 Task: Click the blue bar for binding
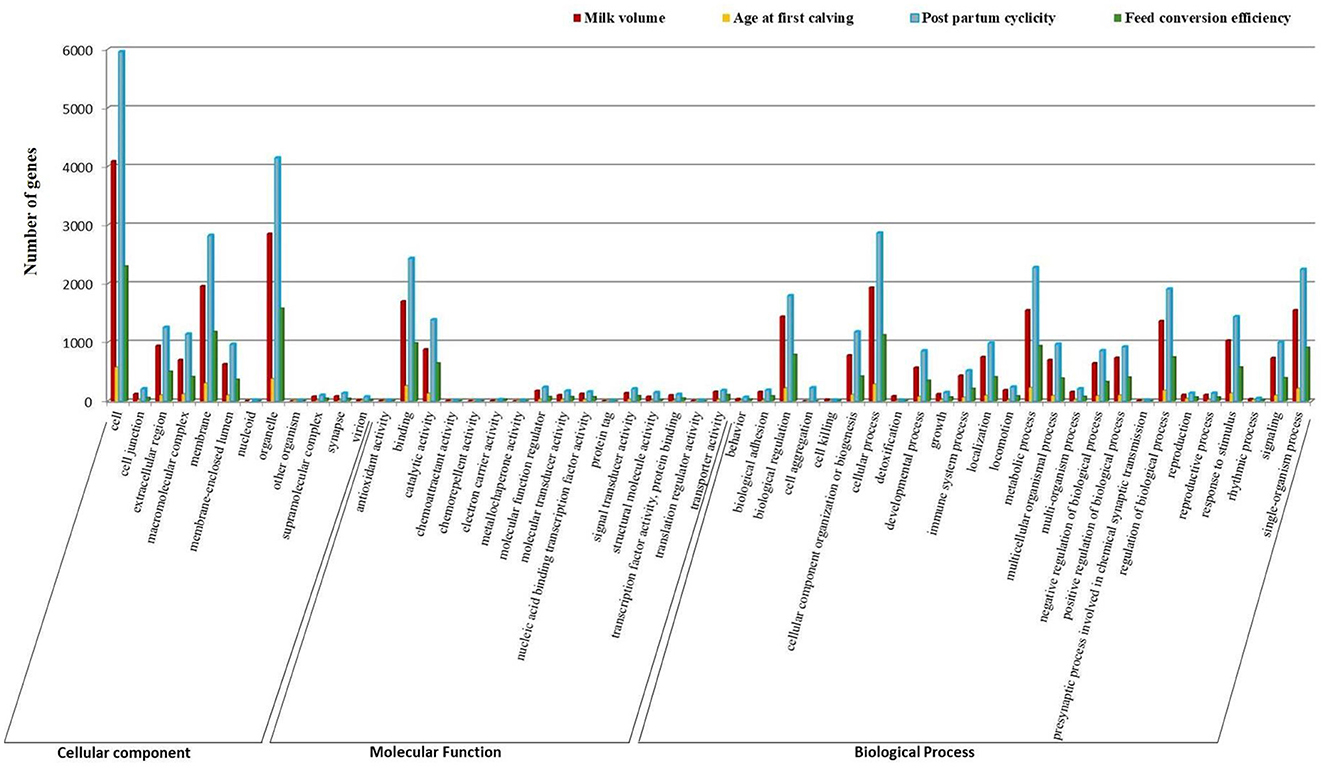(412, 330)
